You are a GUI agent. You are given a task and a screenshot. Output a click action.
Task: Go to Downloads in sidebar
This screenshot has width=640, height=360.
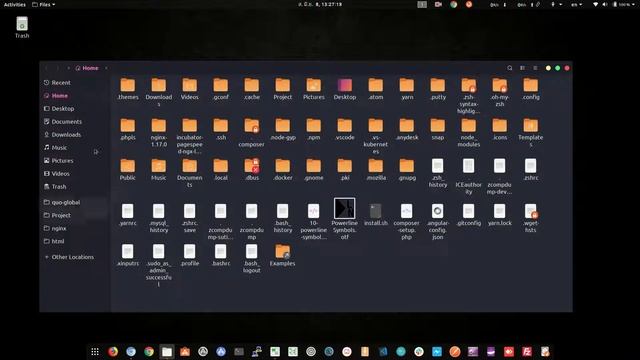75,135
